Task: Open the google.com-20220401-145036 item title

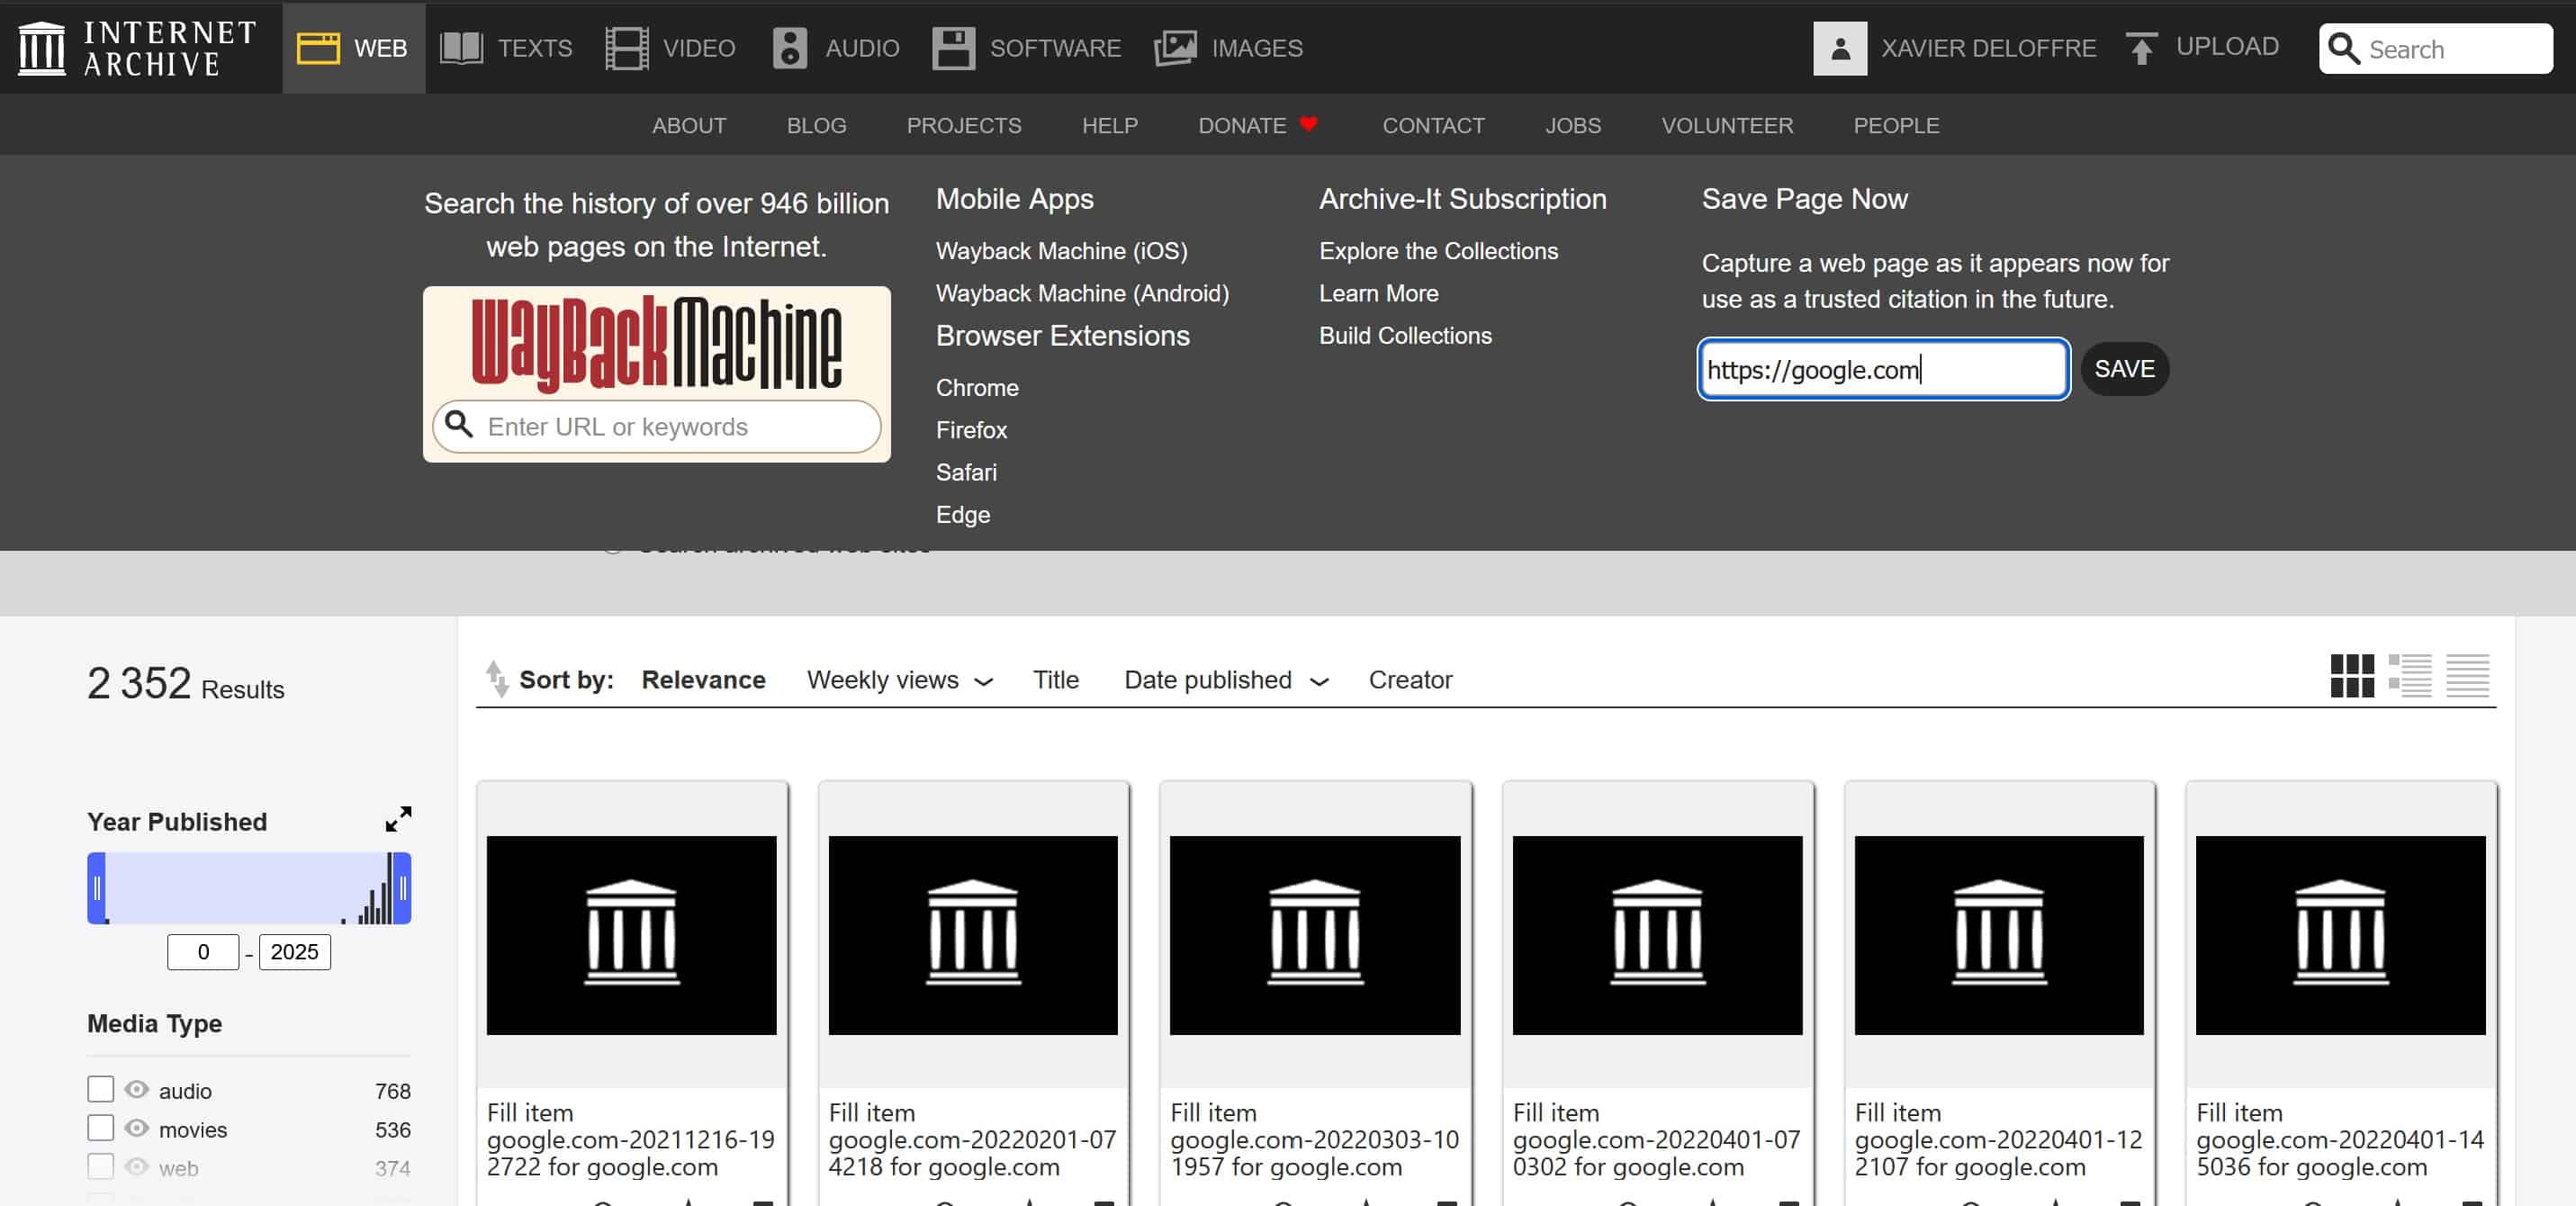Action: coord(2340,1140)
